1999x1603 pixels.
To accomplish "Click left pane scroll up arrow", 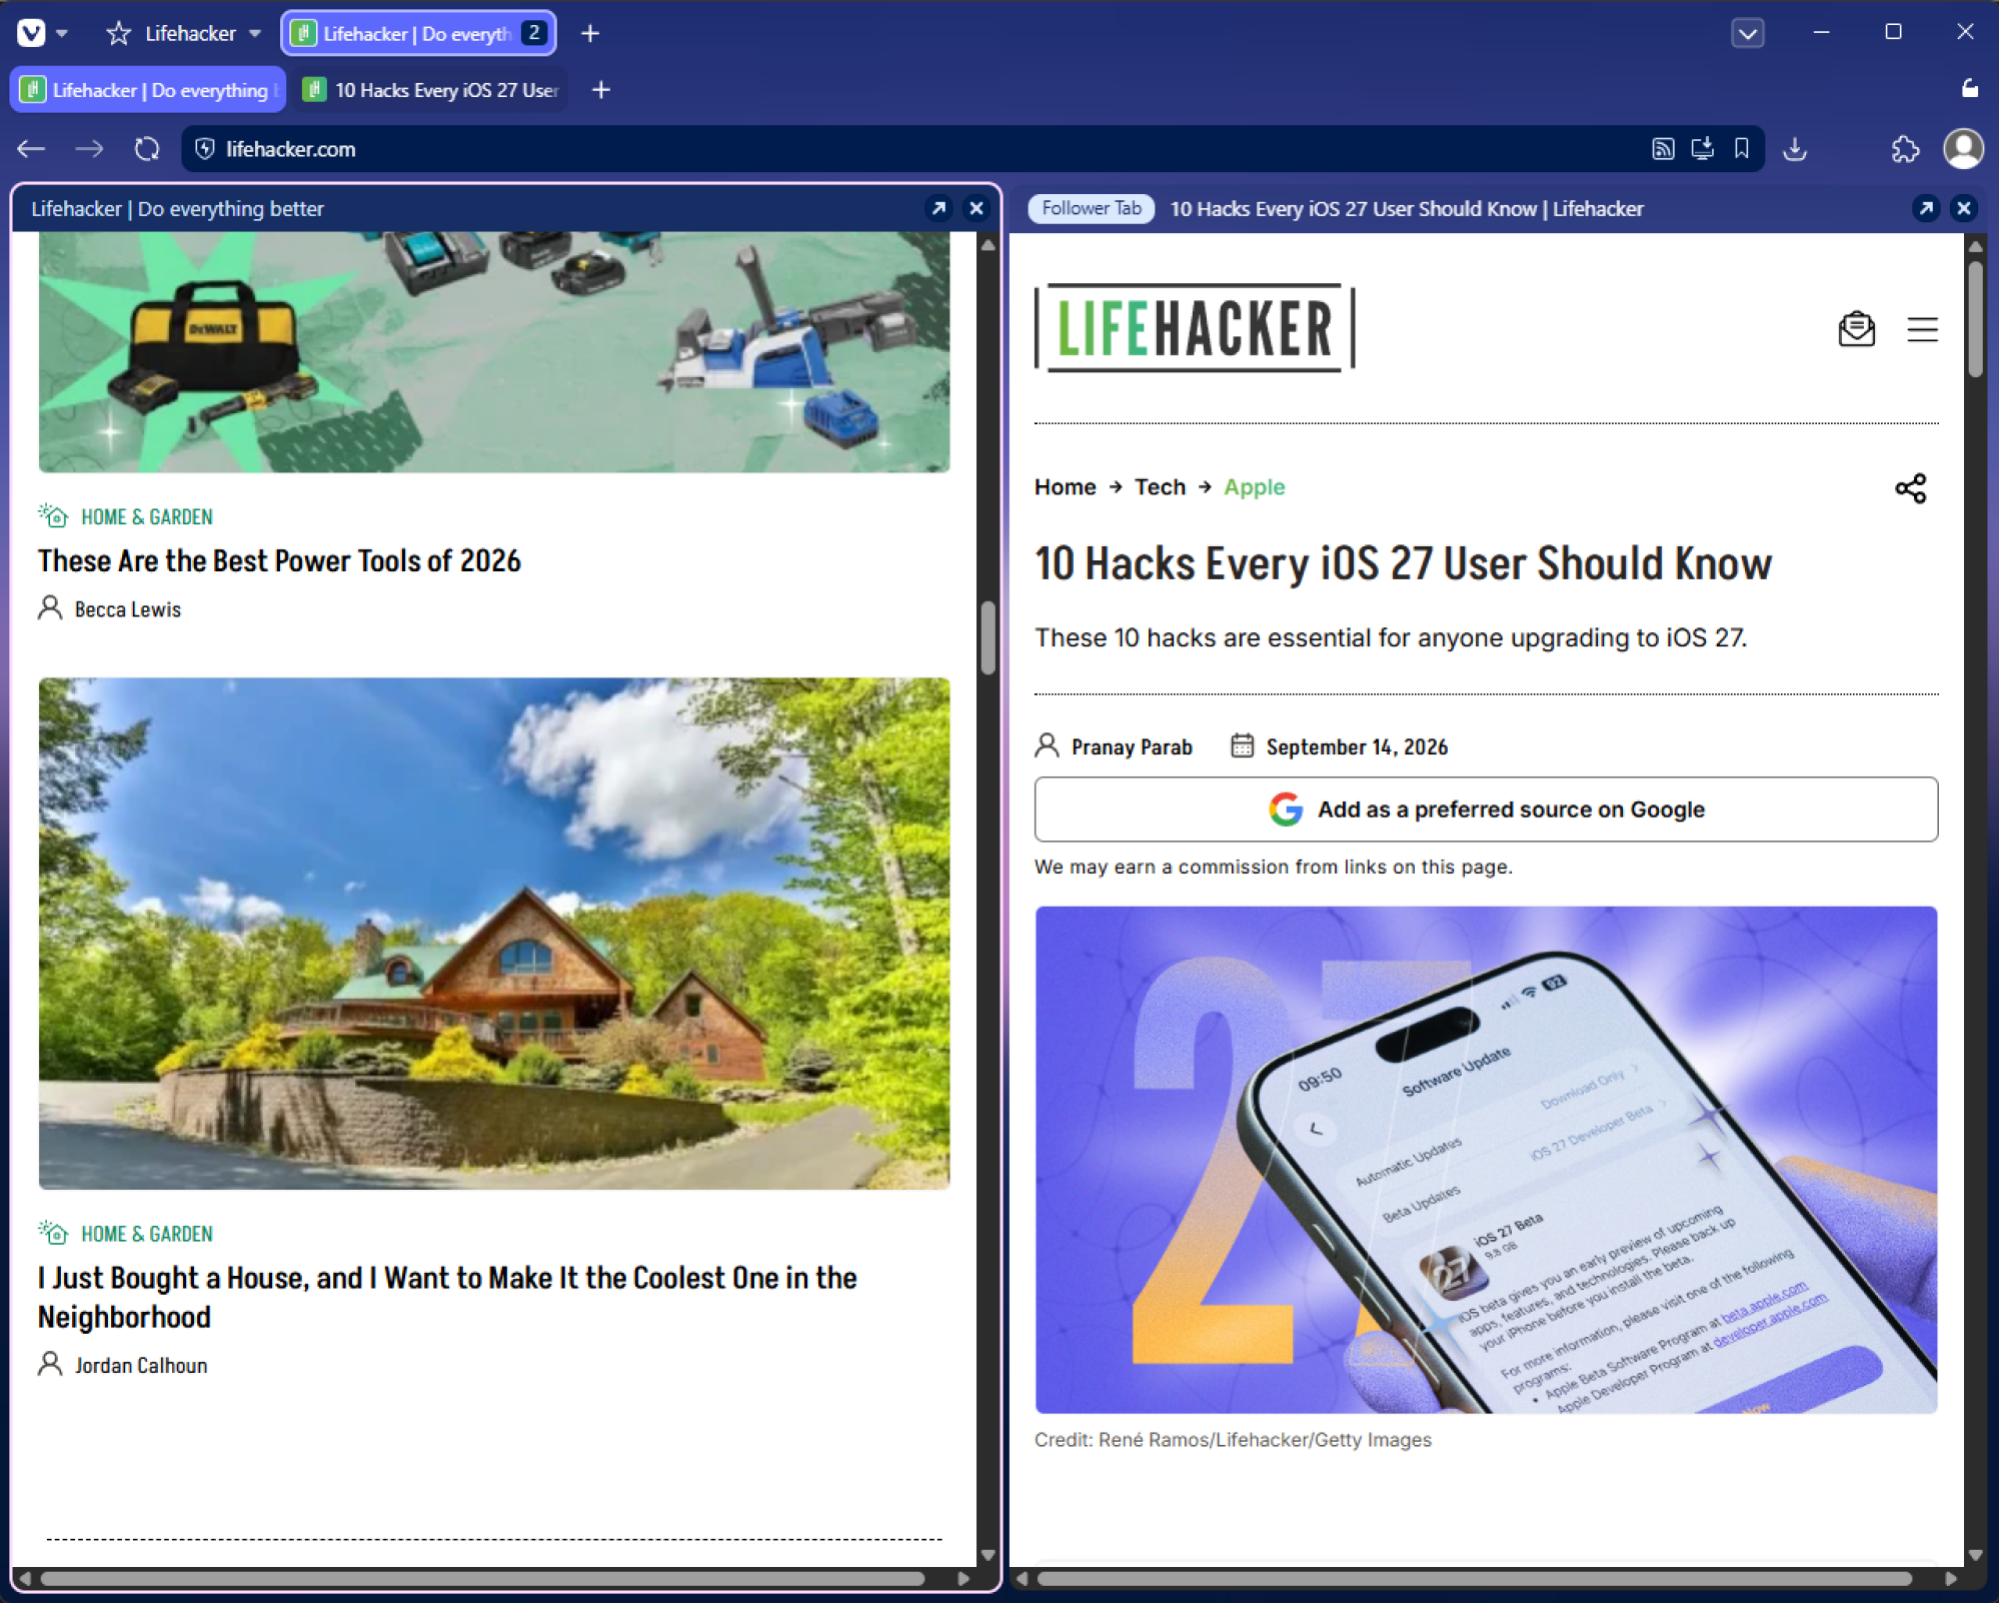I will tap(988, 245).
